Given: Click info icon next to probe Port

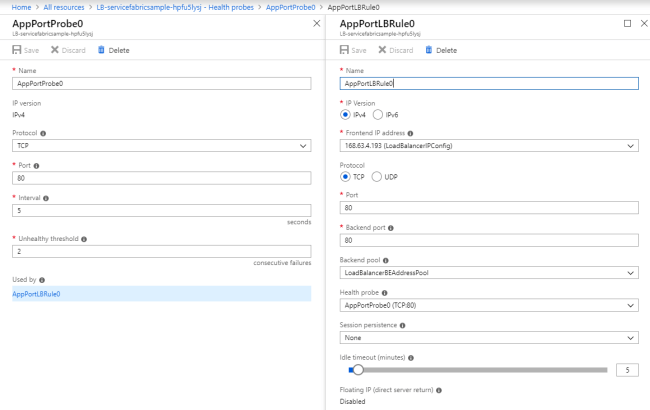Looking at the screenshot, I should 36,166.
